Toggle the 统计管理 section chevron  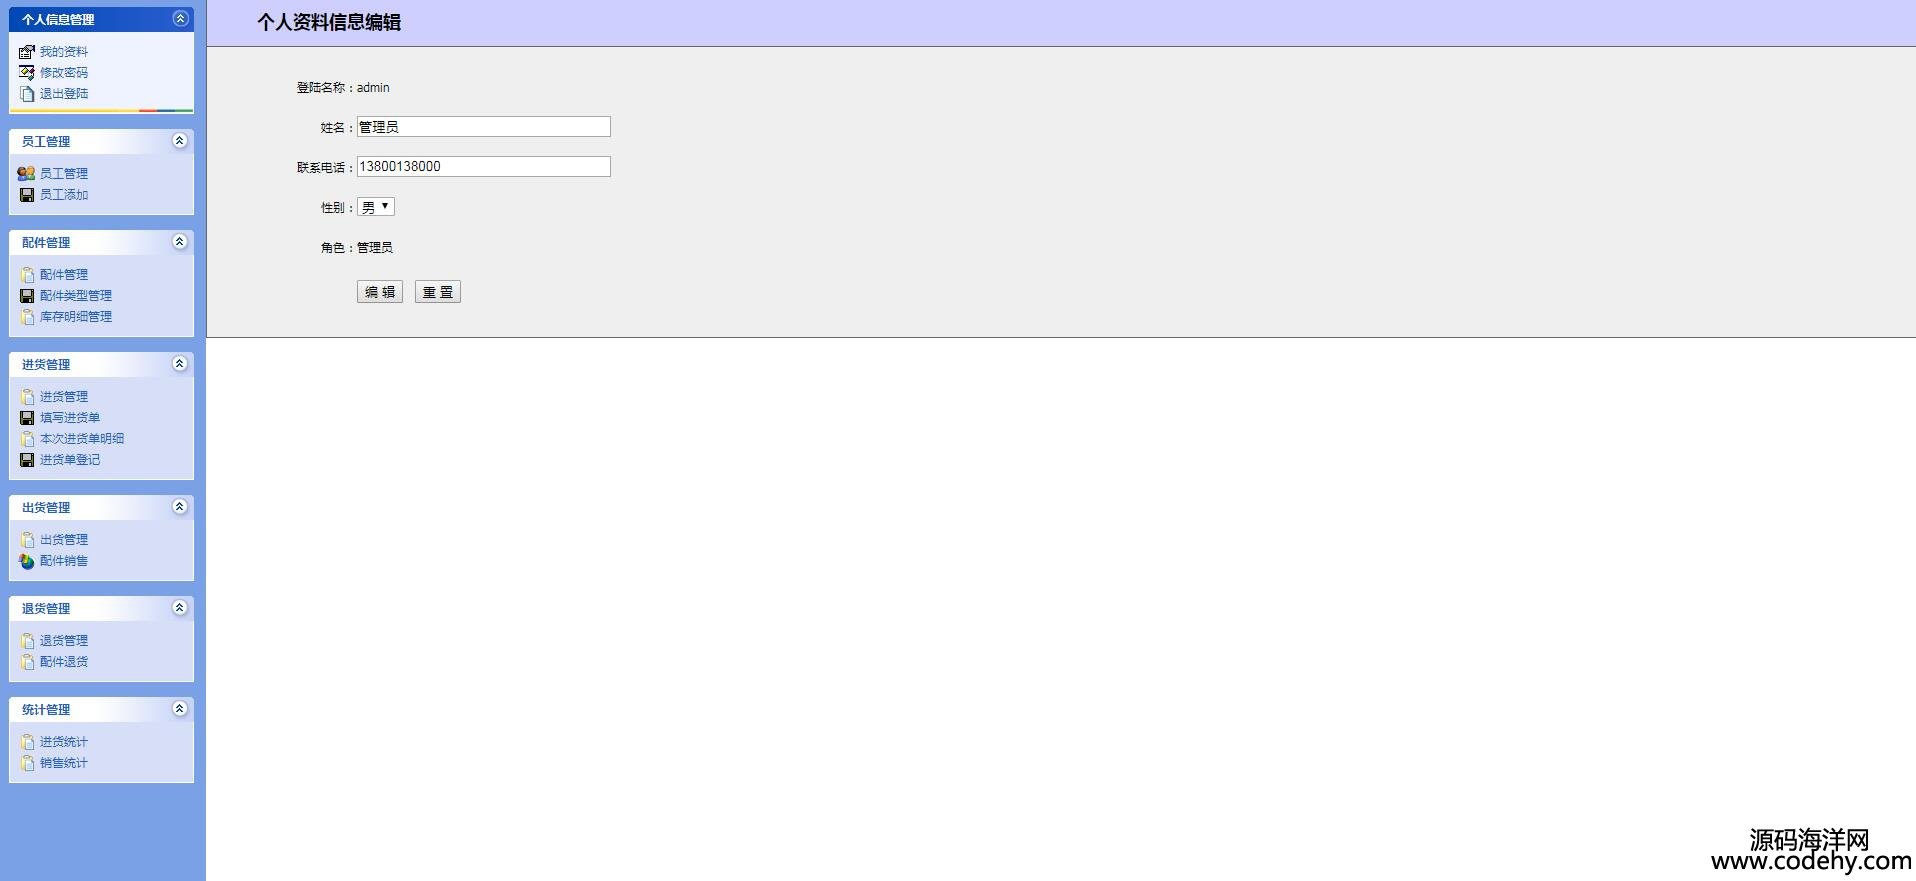(x=180, y=709)
